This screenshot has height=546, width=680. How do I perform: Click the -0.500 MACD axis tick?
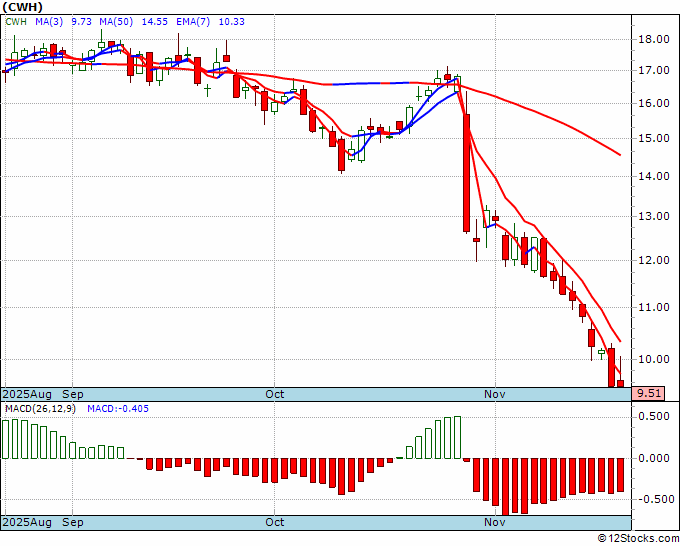(654, 500)
